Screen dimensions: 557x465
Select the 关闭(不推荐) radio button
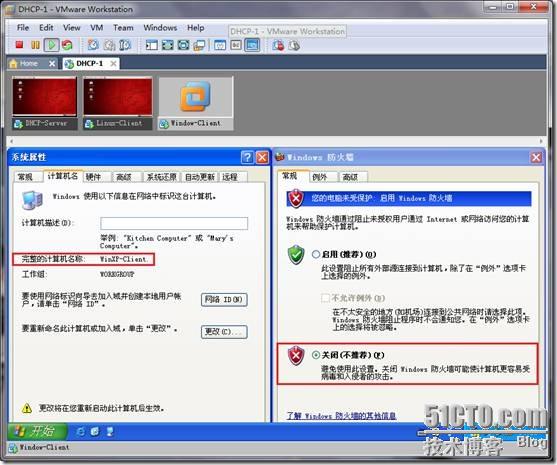pyautogui.click(x=316, y=355)
